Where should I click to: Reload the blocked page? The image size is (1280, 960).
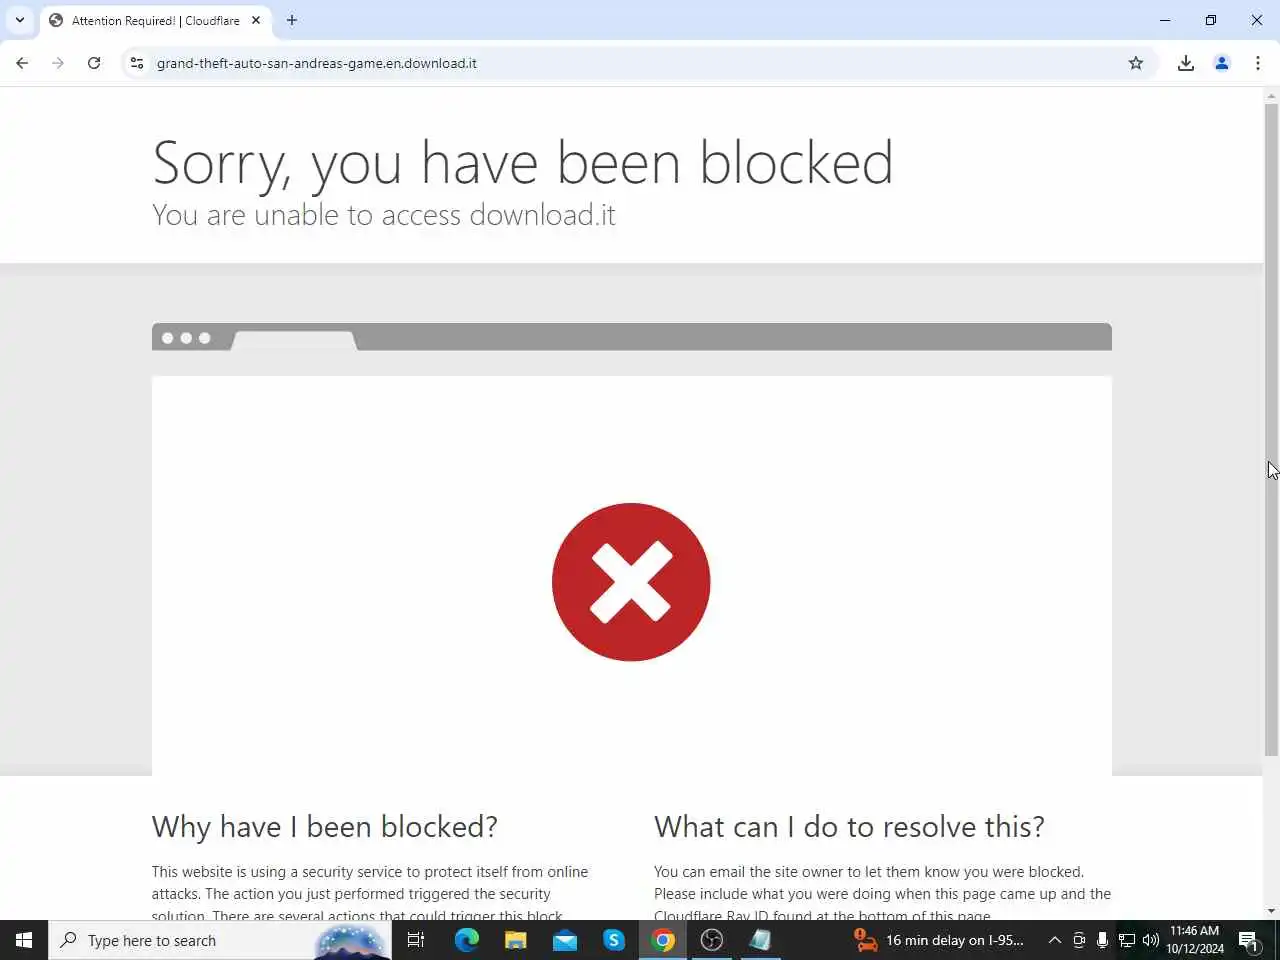tap(94, 63)
